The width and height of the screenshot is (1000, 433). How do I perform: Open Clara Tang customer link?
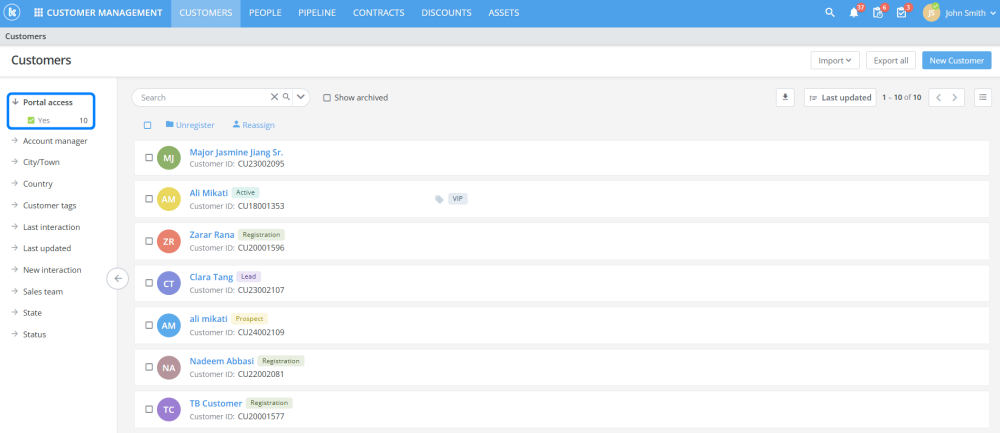211,277
